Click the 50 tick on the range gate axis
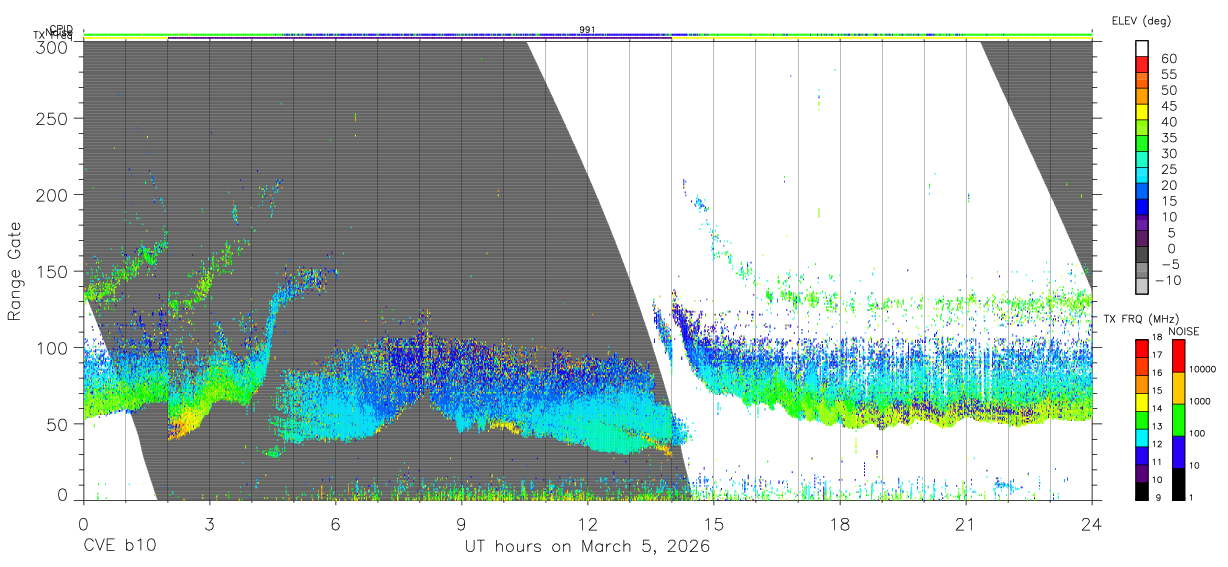 click(58, 423)
